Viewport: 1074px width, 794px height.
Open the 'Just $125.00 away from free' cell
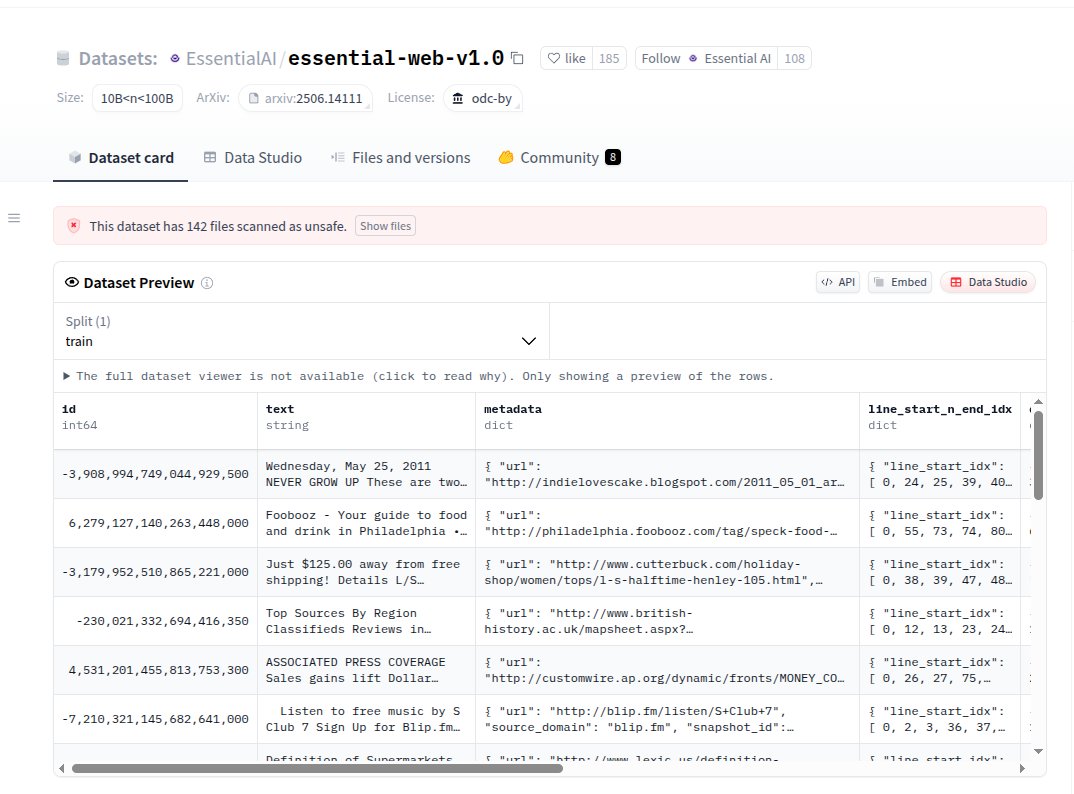[x=366, y=572]
